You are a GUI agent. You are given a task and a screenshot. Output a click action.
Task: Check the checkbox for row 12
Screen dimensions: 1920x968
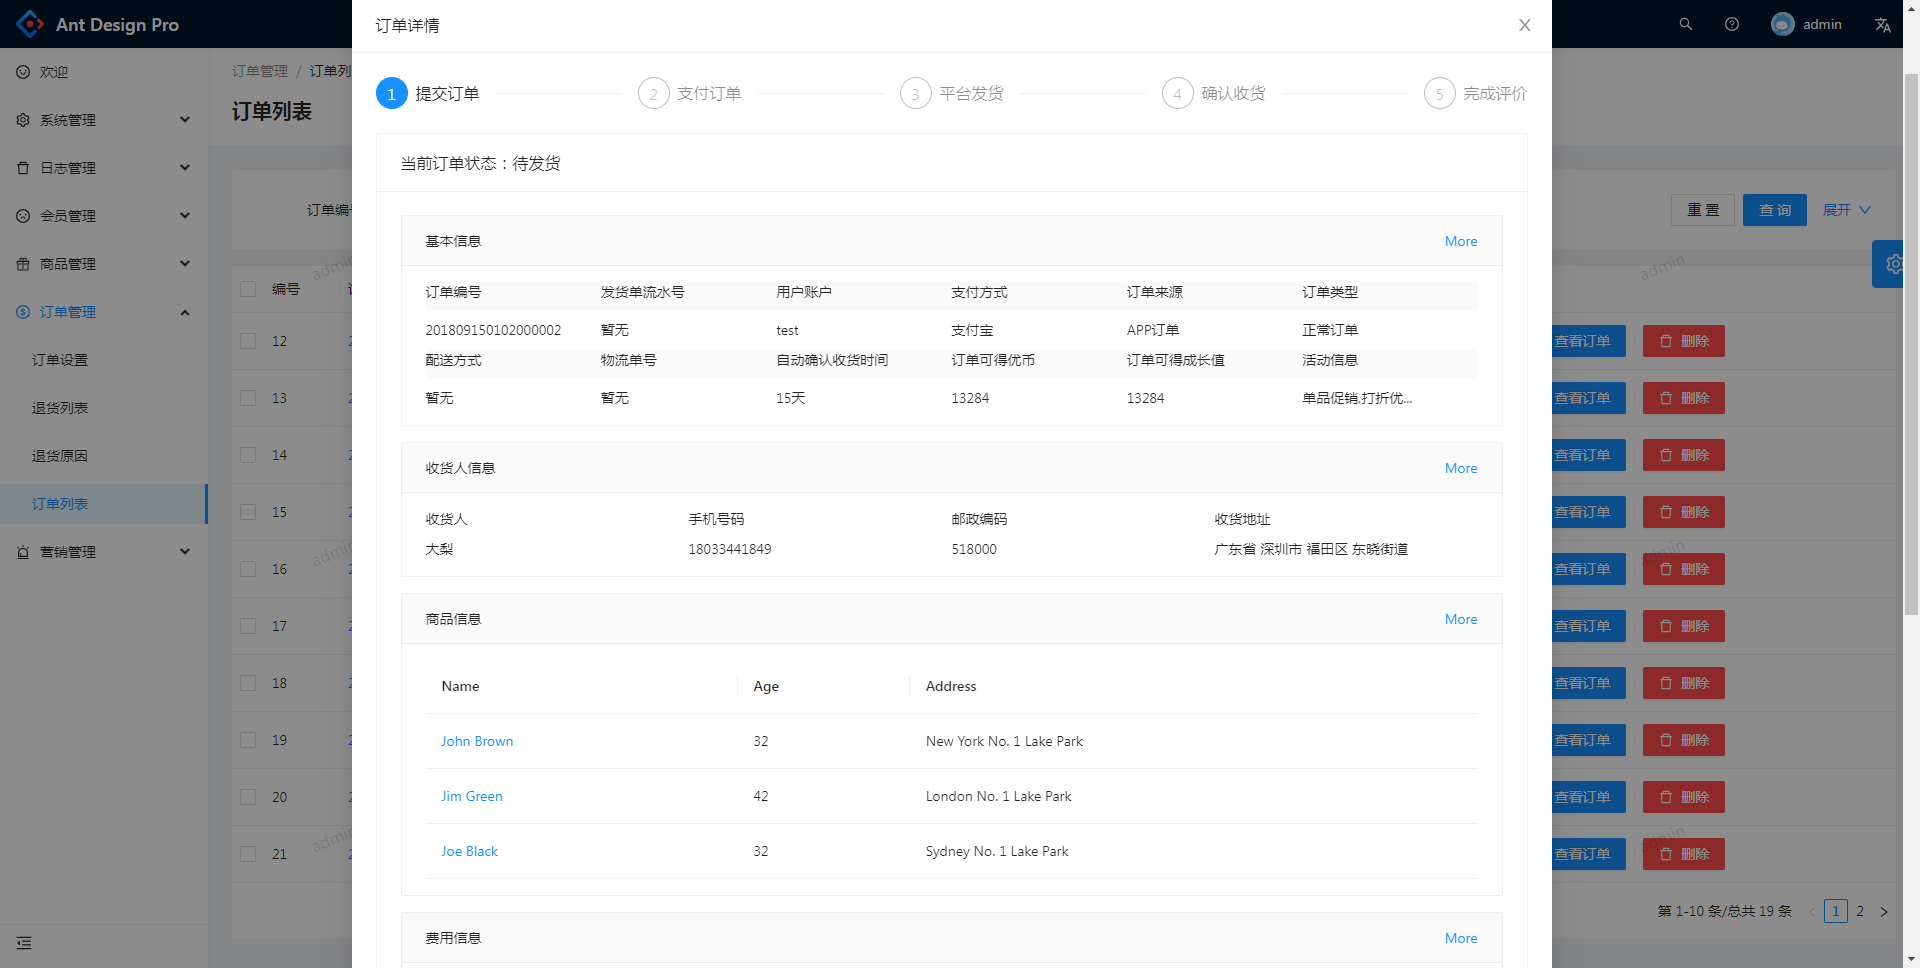click(248, 341)
